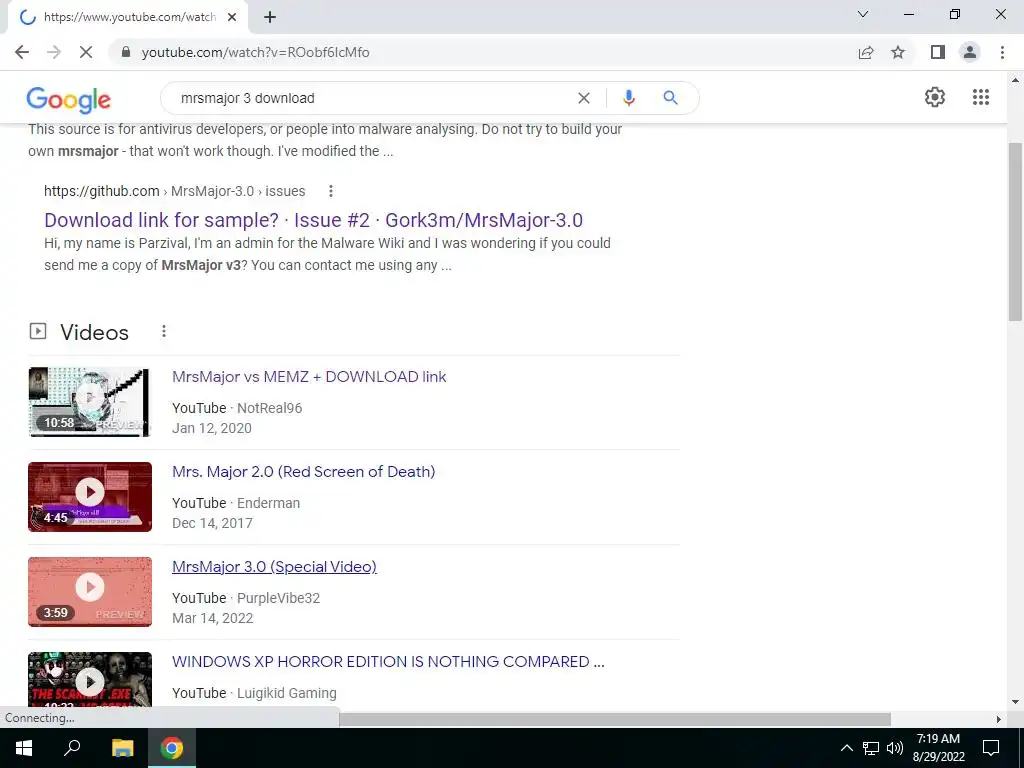Open the Chrome profile avatar

(970, 52)
